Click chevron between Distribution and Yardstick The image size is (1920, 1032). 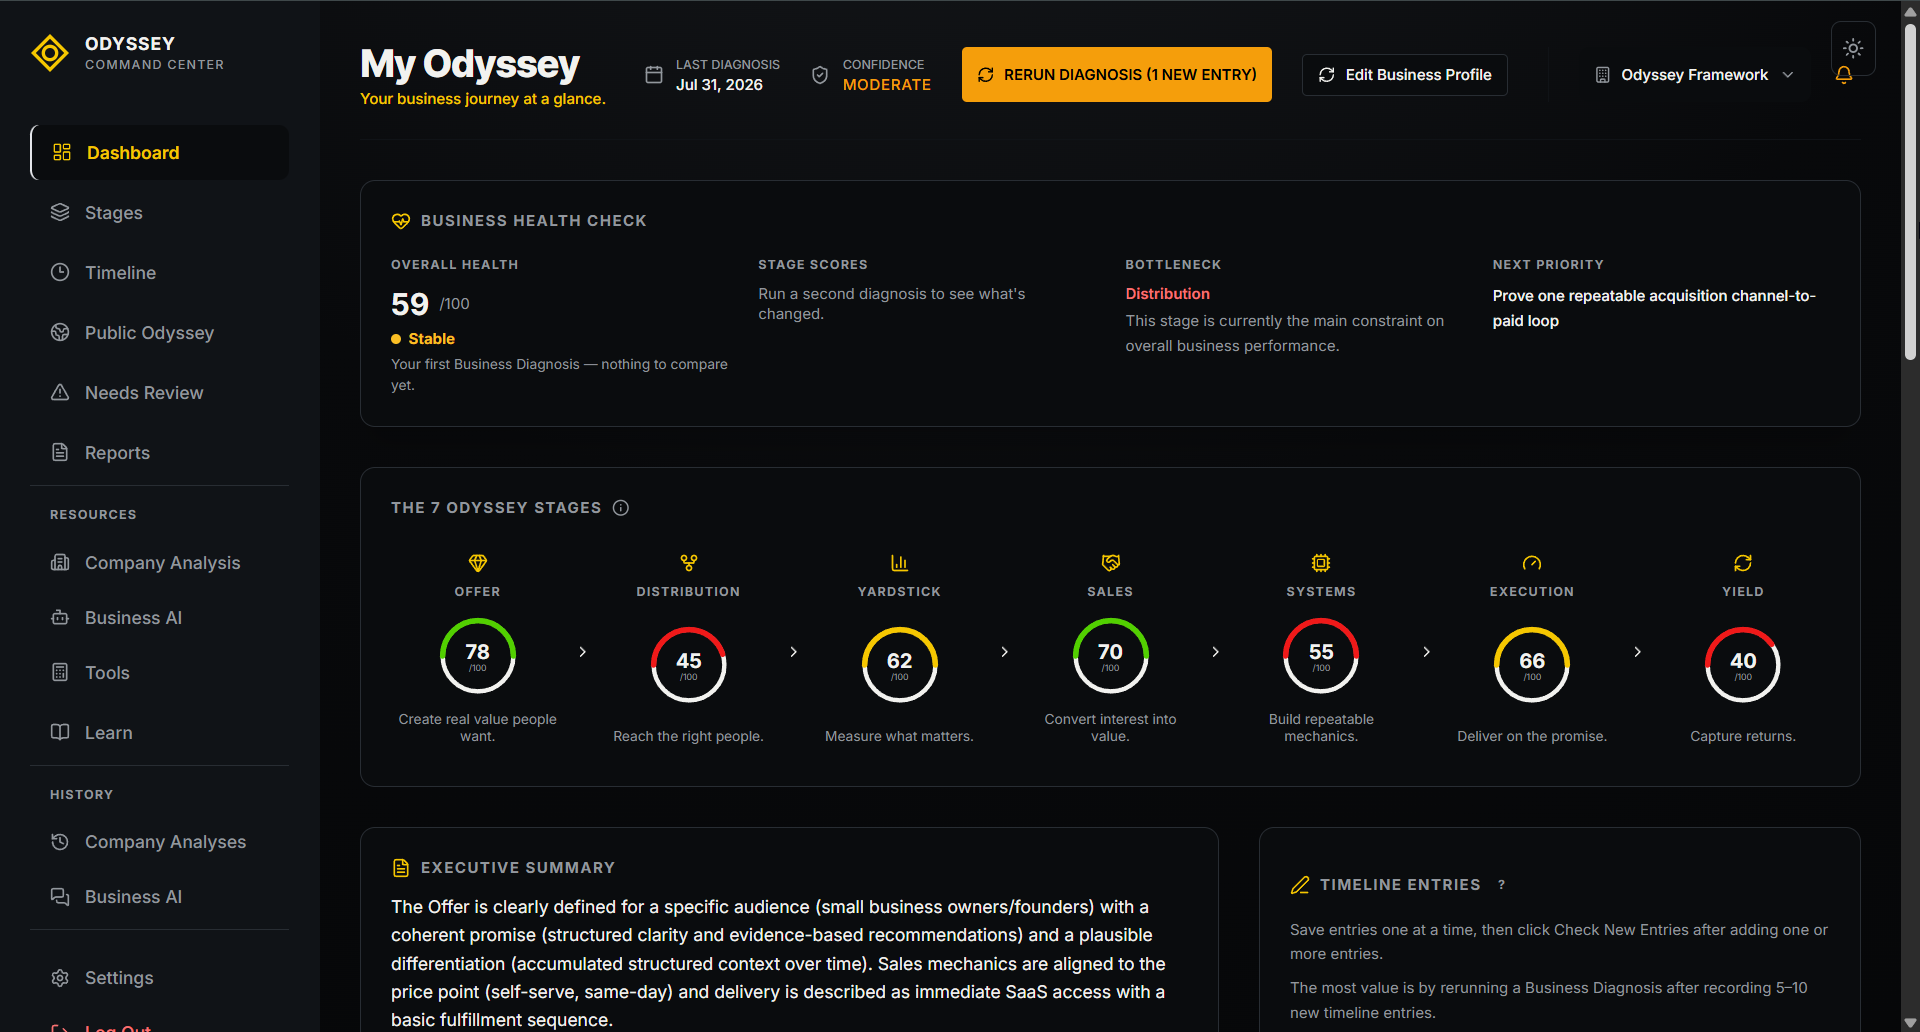794,652
